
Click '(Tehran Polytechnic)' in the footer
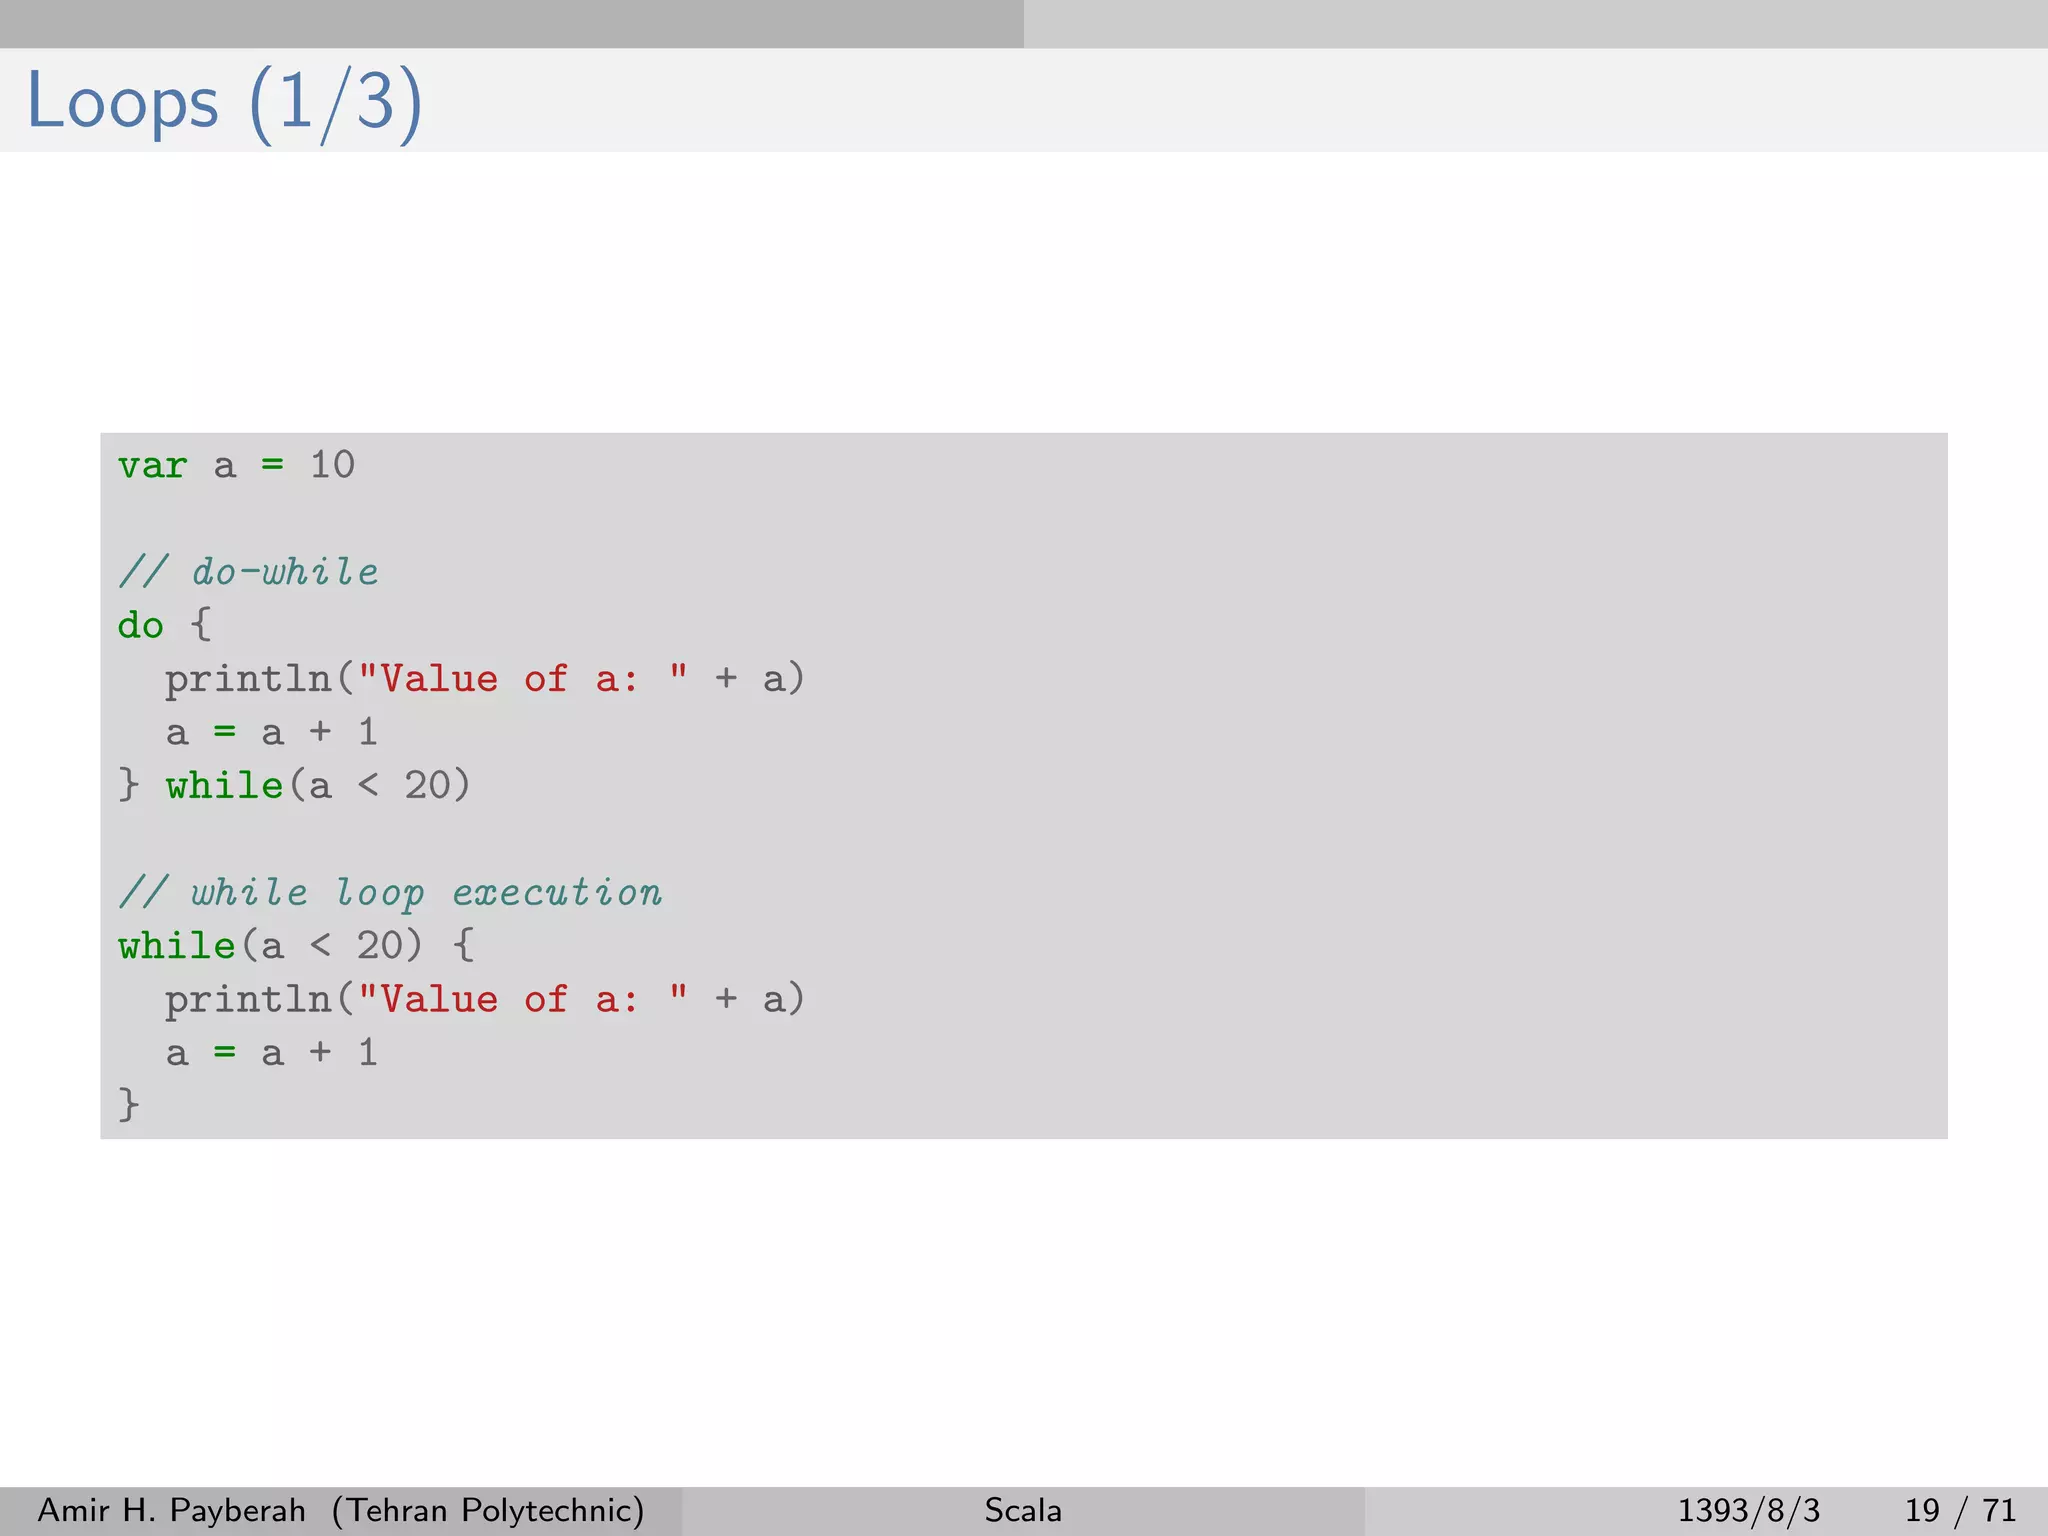[488, 1510]
